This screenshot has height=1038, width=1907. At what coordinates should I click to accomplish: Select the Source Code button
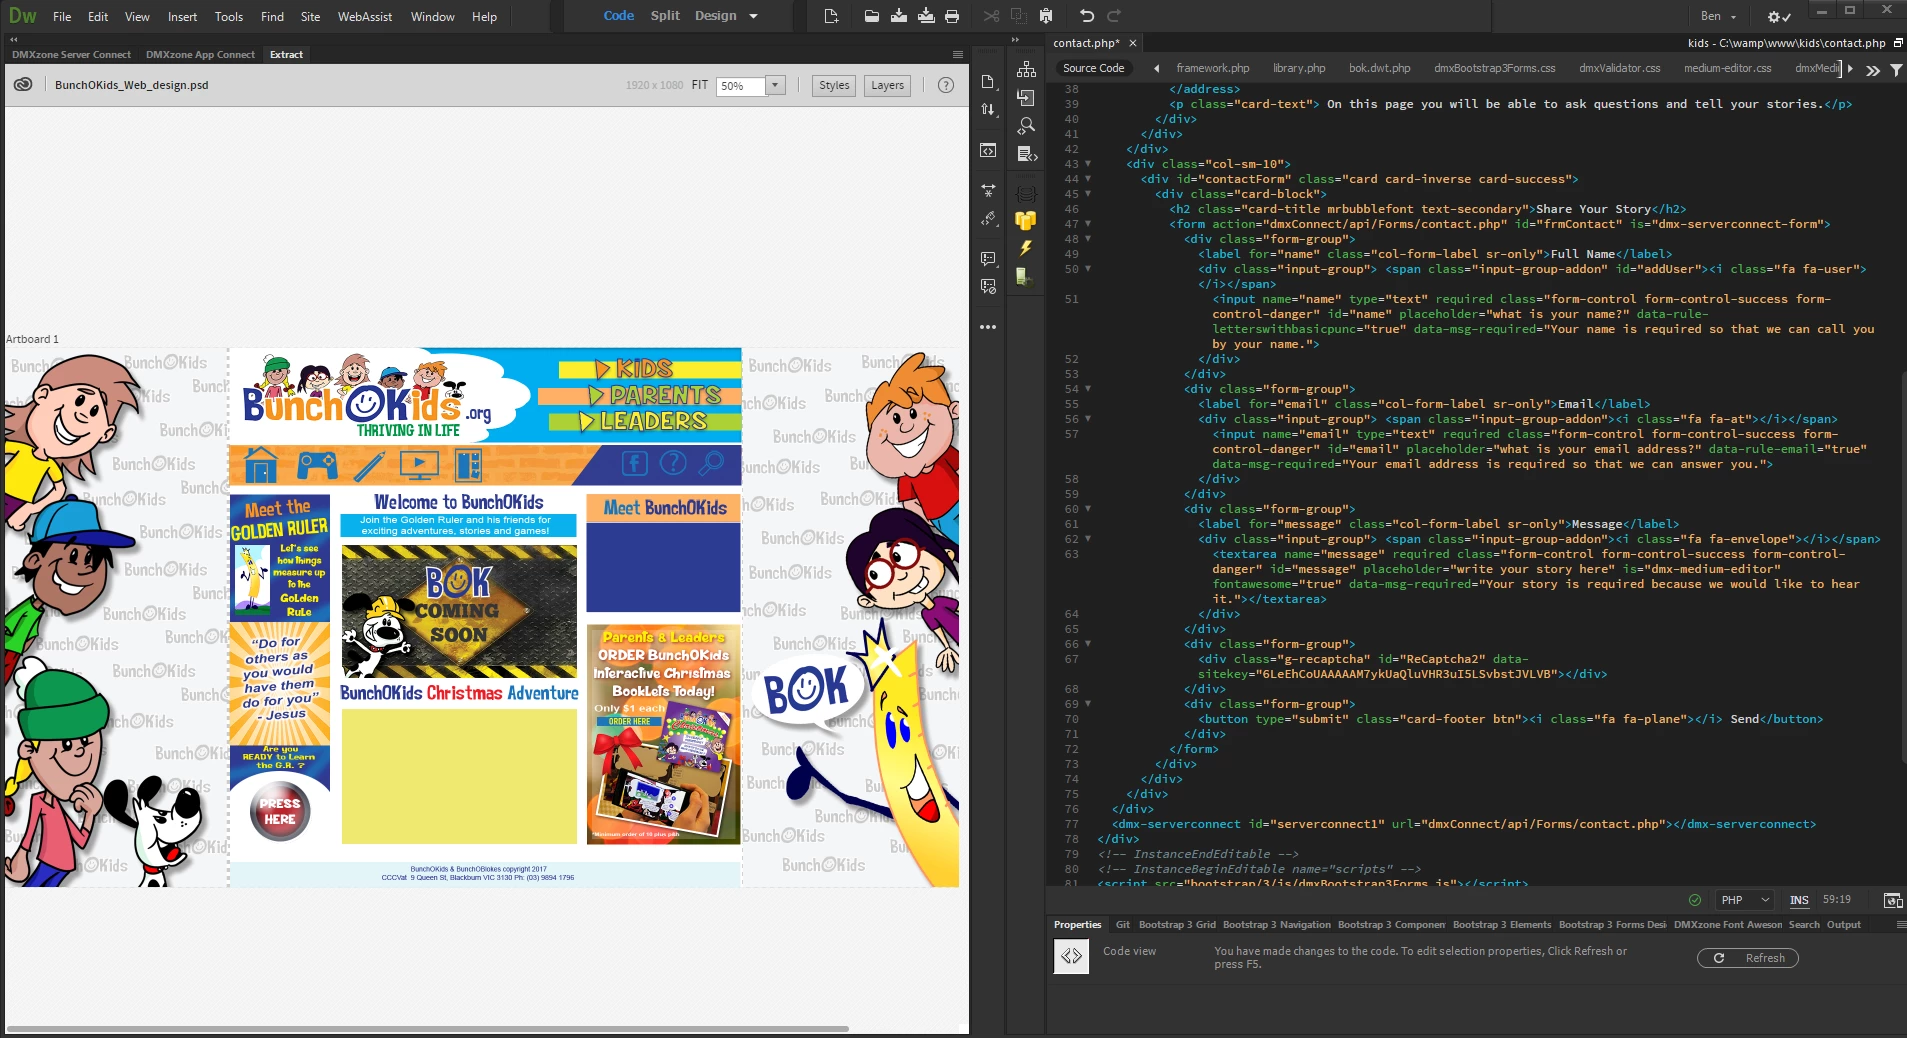pyautogui.click(x=1094, y=68)
